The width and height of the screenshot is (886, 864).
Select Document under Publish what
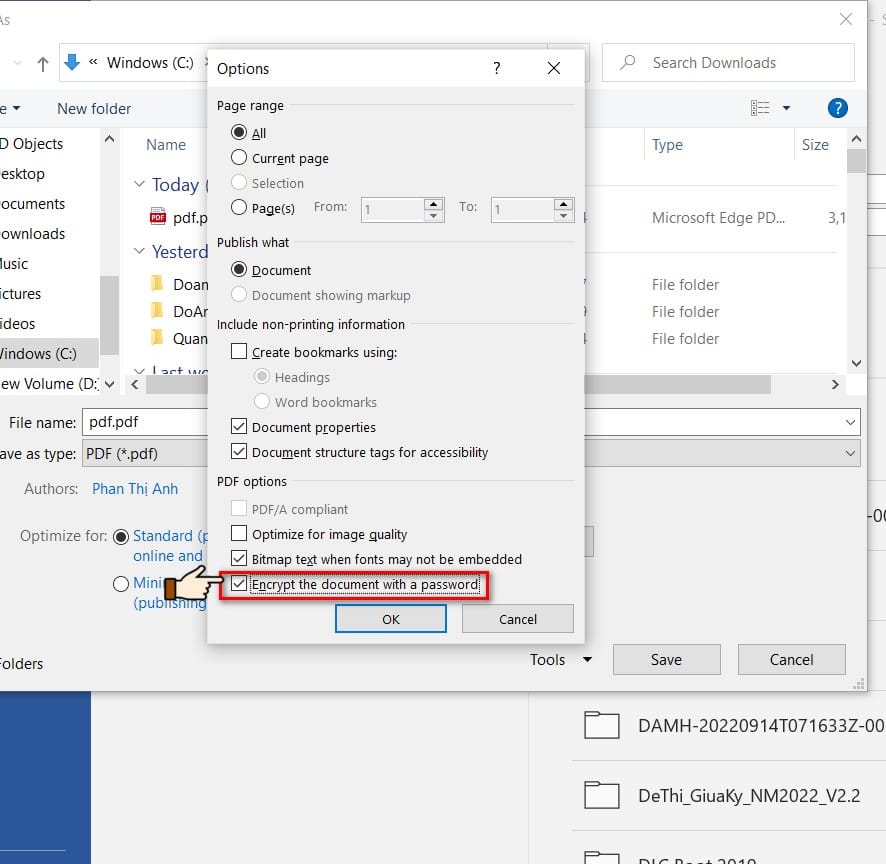[x=239, y=270]
